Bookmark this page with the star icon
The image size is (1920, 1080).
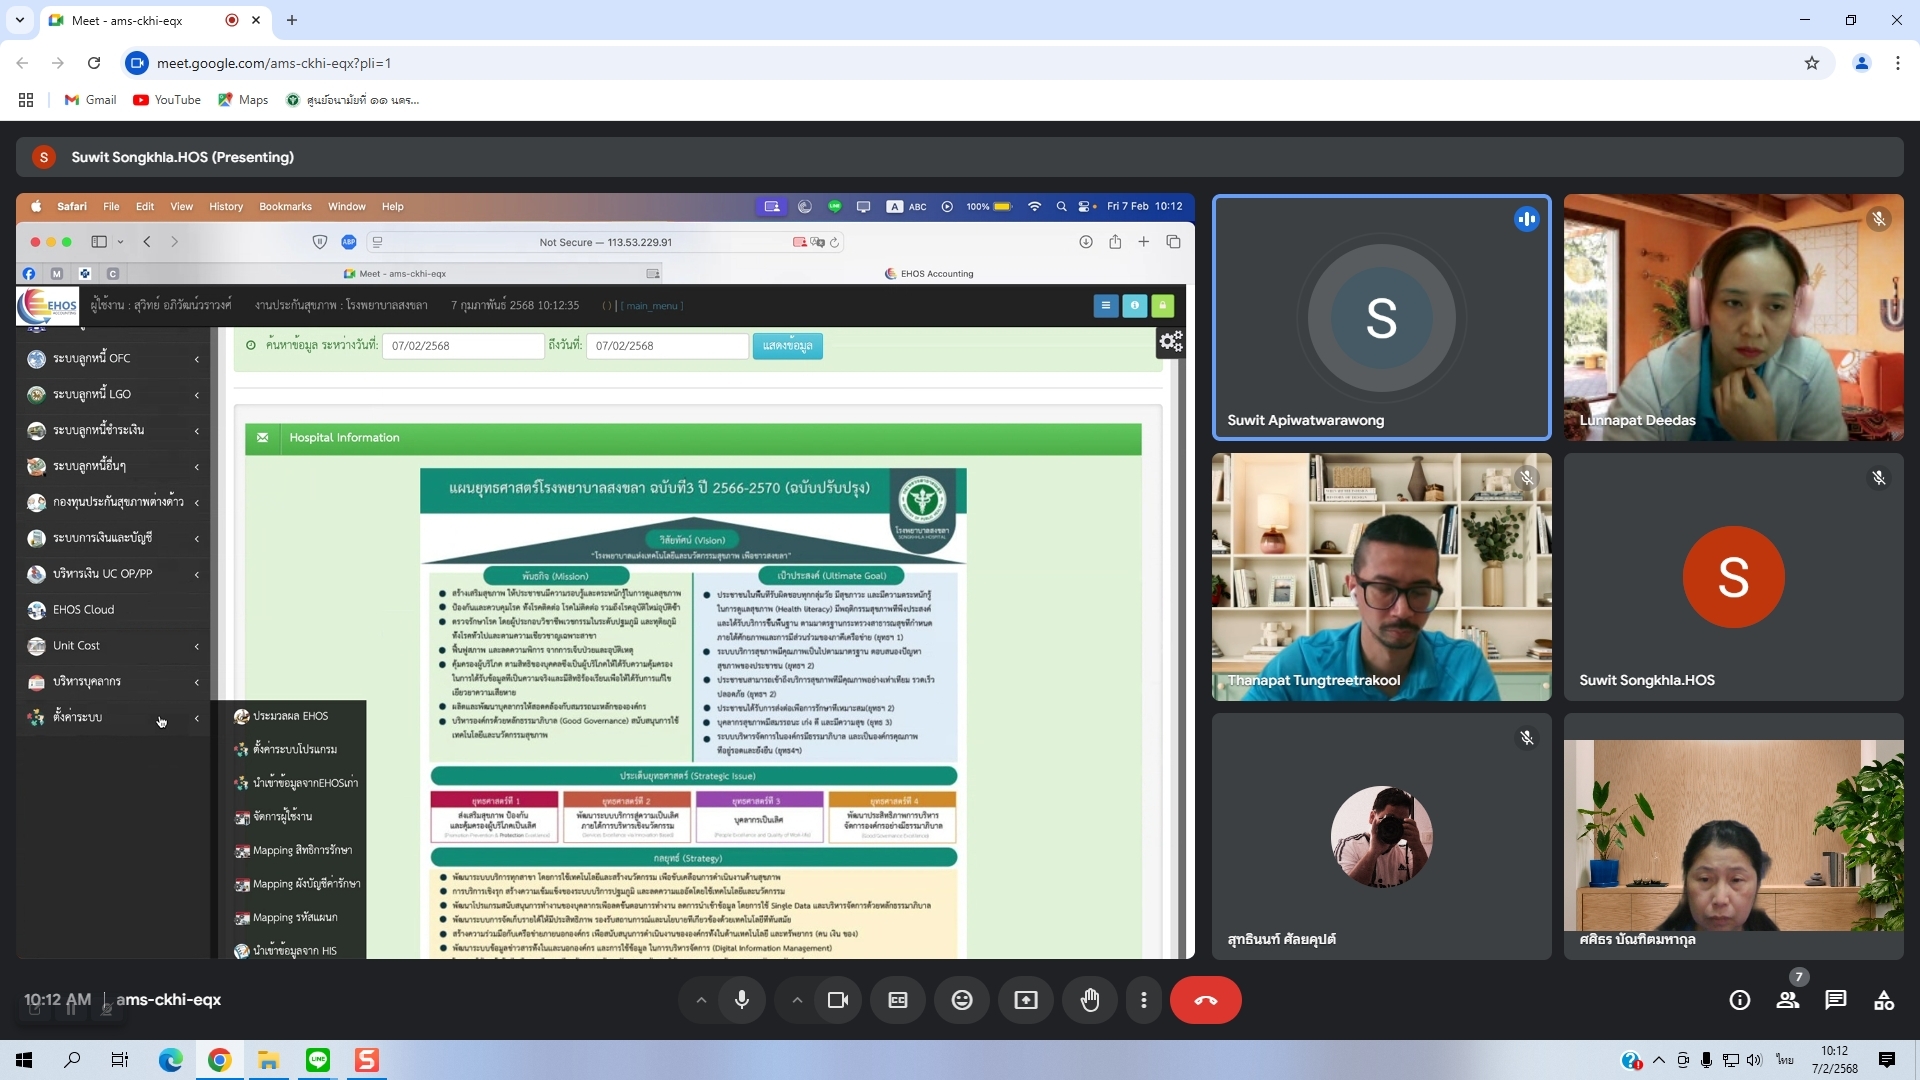(x=1812, y=63)
